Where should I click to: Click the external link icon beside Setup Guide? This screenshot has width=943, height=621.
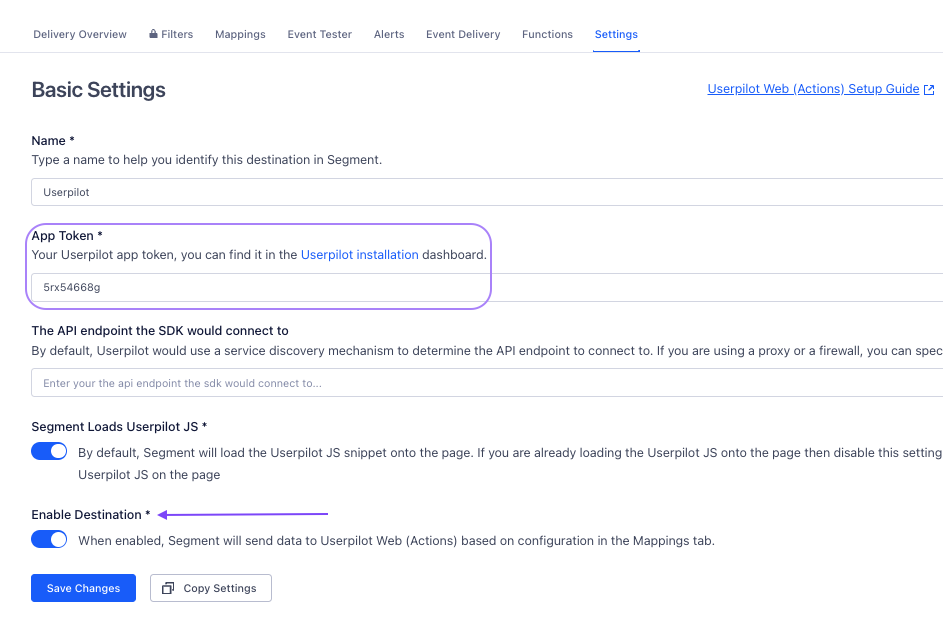929,90
